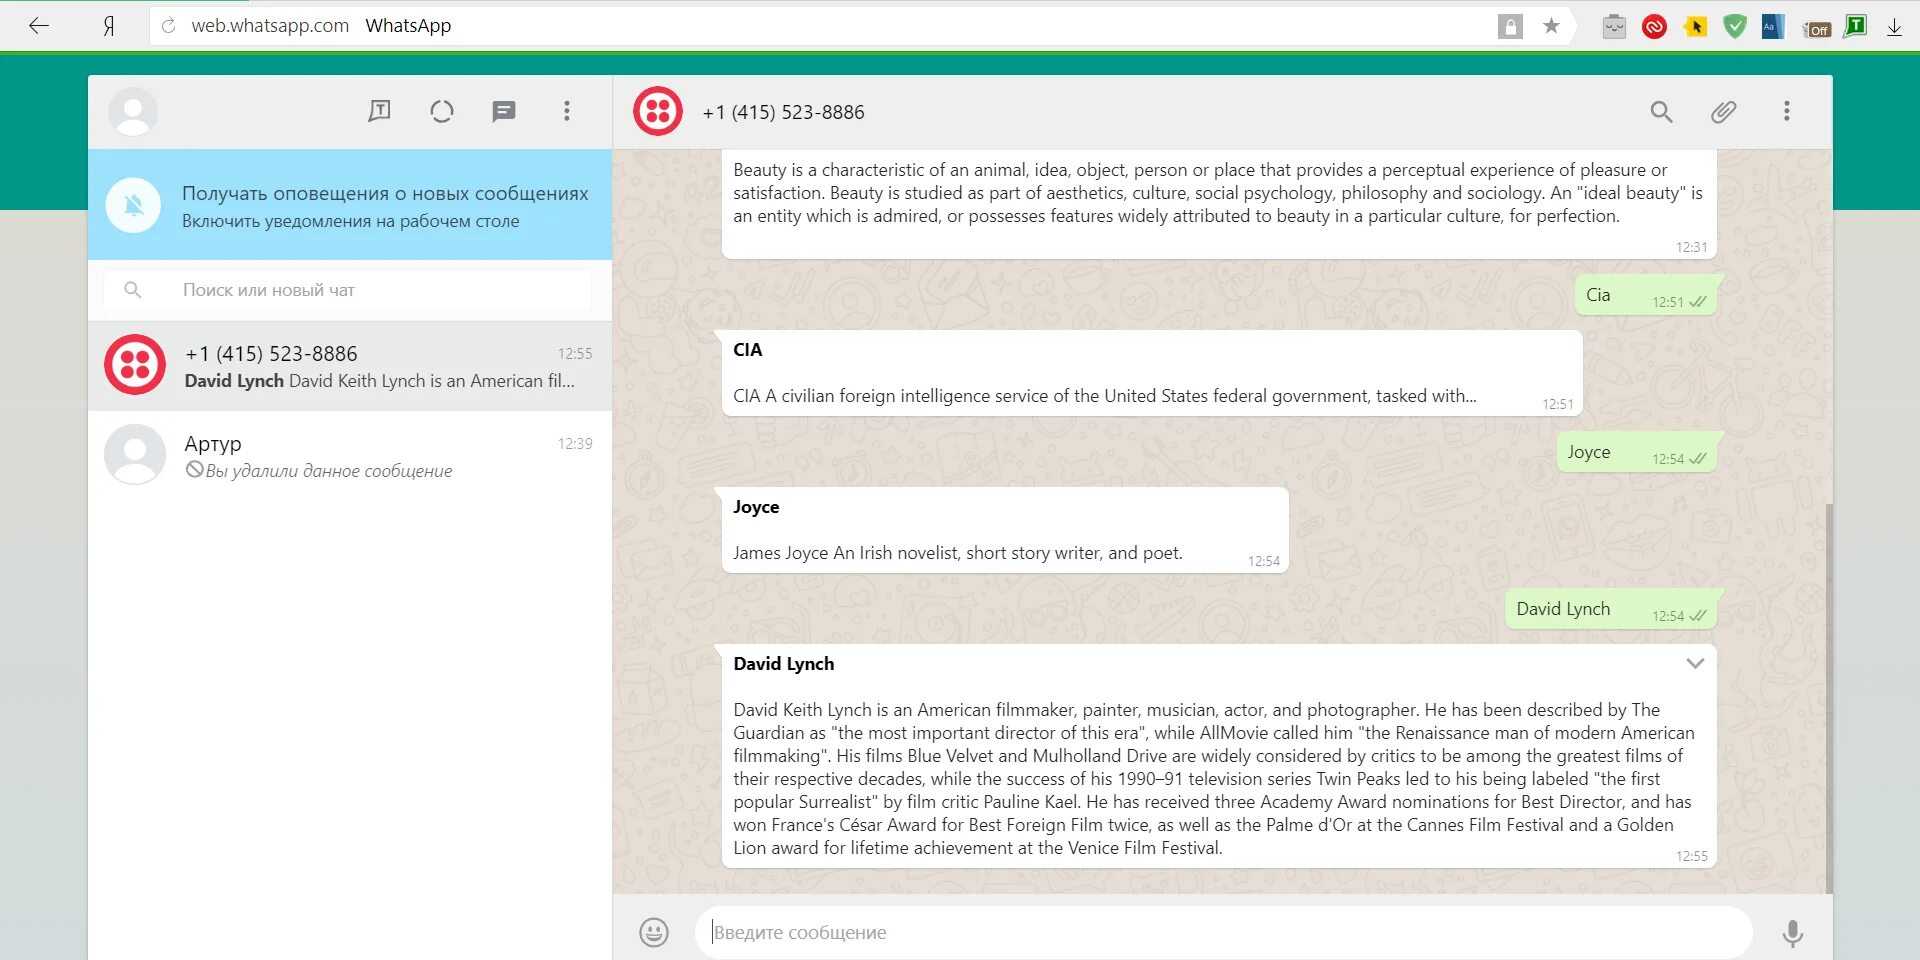
Task: Open Status circle icon
Action: [x=442, y=111]
